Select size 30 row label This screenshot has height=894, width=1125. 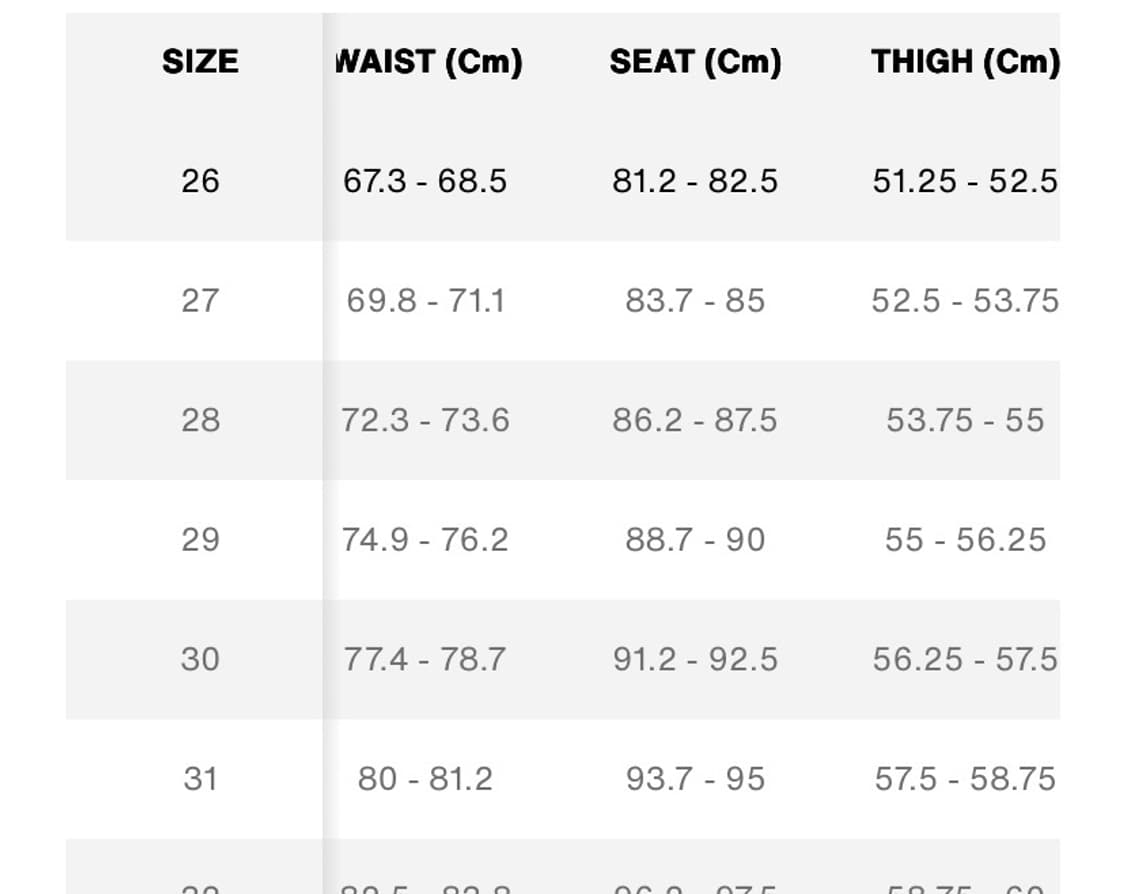coord(200,659)
